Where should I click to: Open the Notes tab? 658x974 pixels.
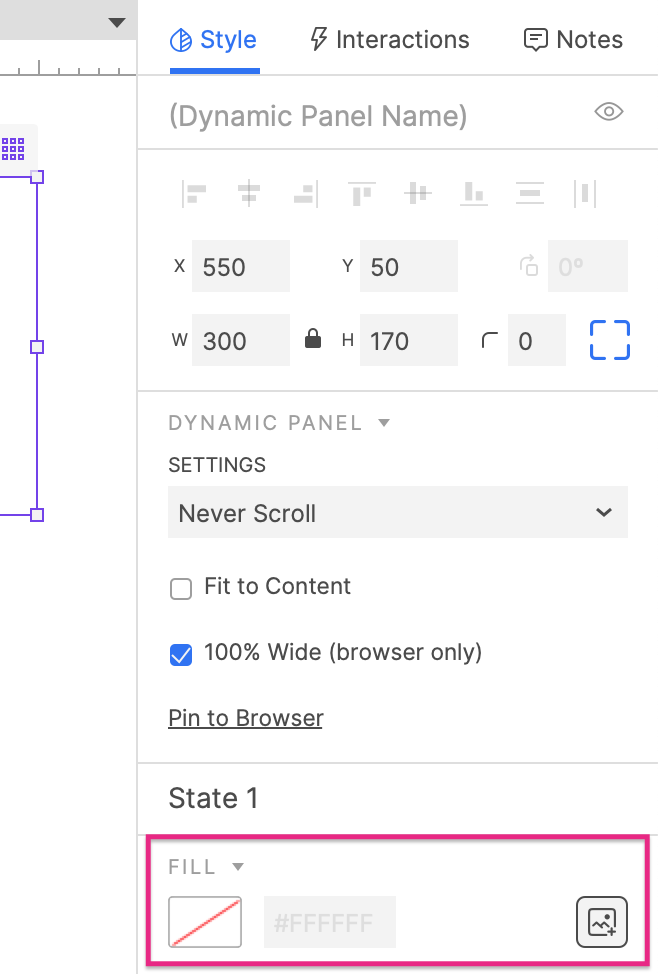pyautogui.click(x=573, y=40)
